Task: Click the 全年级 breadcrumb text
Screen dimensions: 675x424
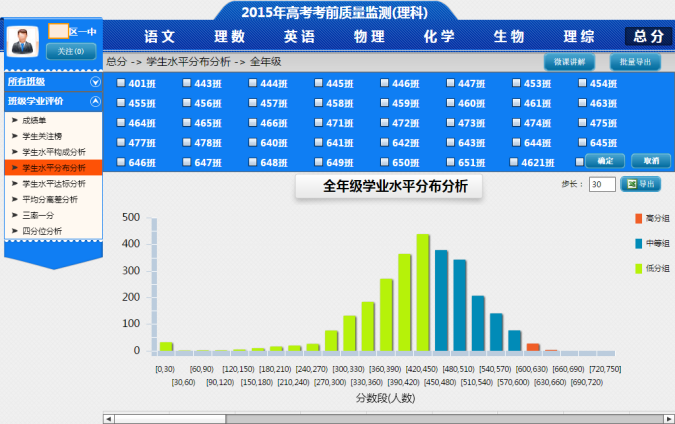Action: 266,62
